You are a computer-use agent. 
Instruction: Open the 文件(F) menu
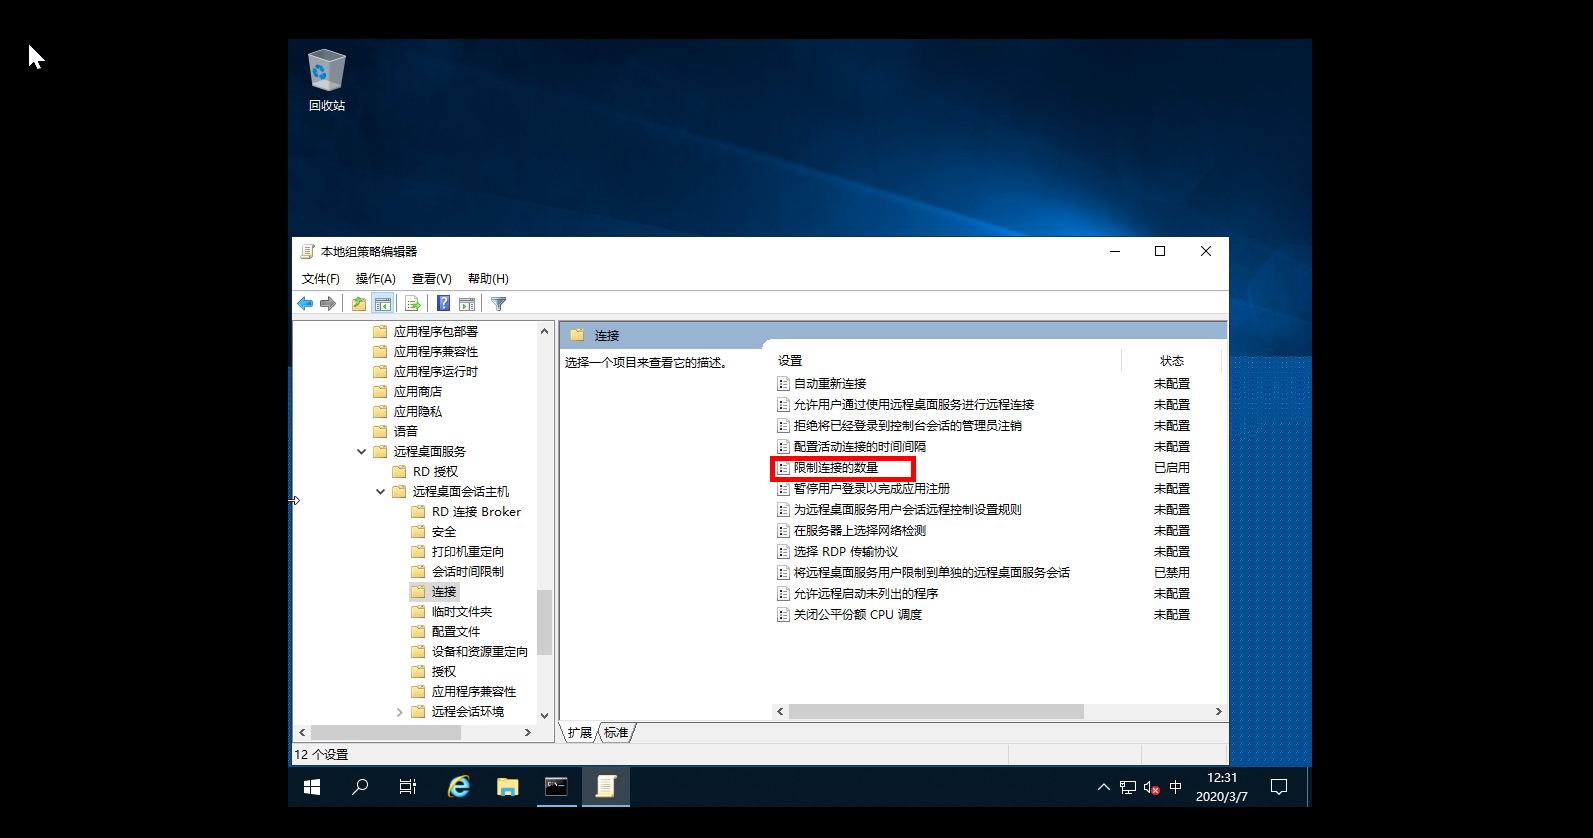click(321, 279)
